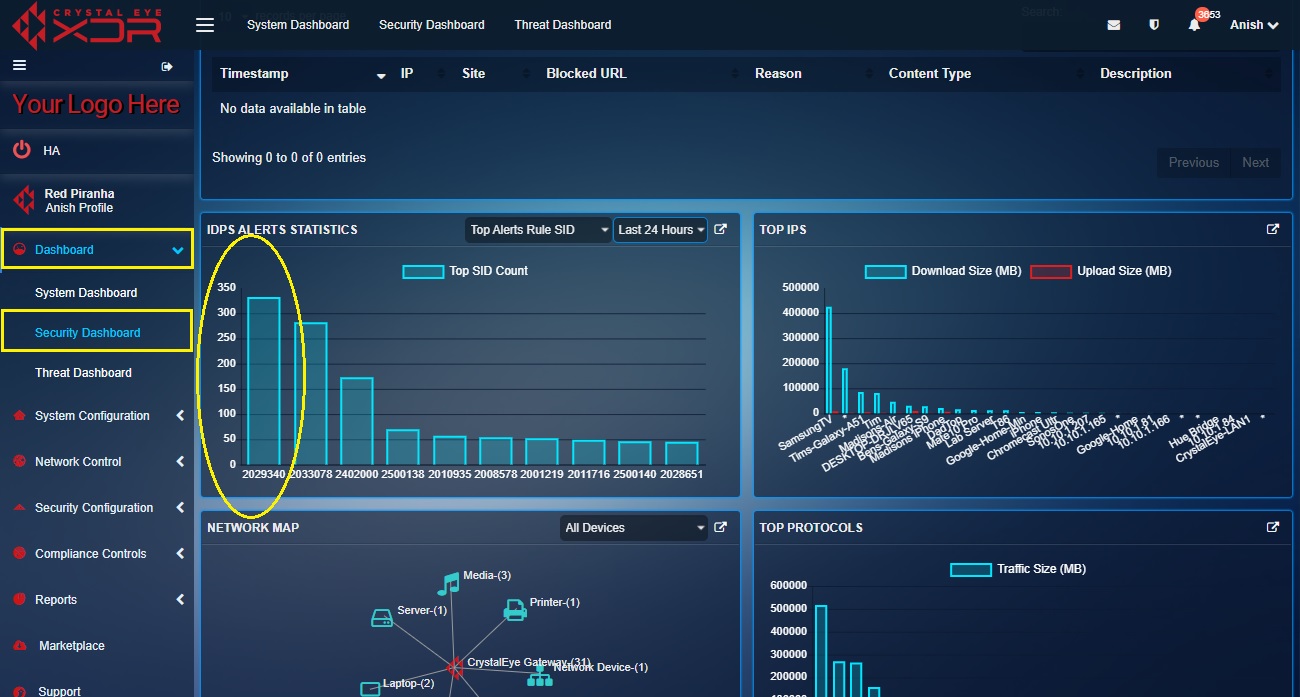Expand System Configuration menu
The width and height of the screenshot is (1300, 697).
click(97, 416)
